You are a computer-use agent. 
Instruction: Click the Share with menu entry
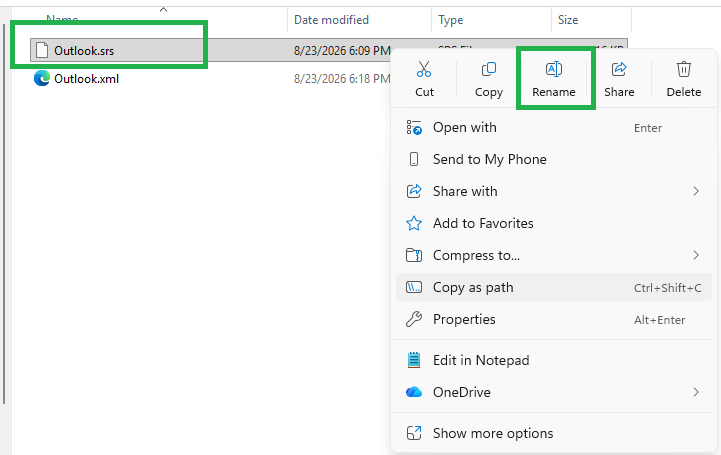click(554, 191)
